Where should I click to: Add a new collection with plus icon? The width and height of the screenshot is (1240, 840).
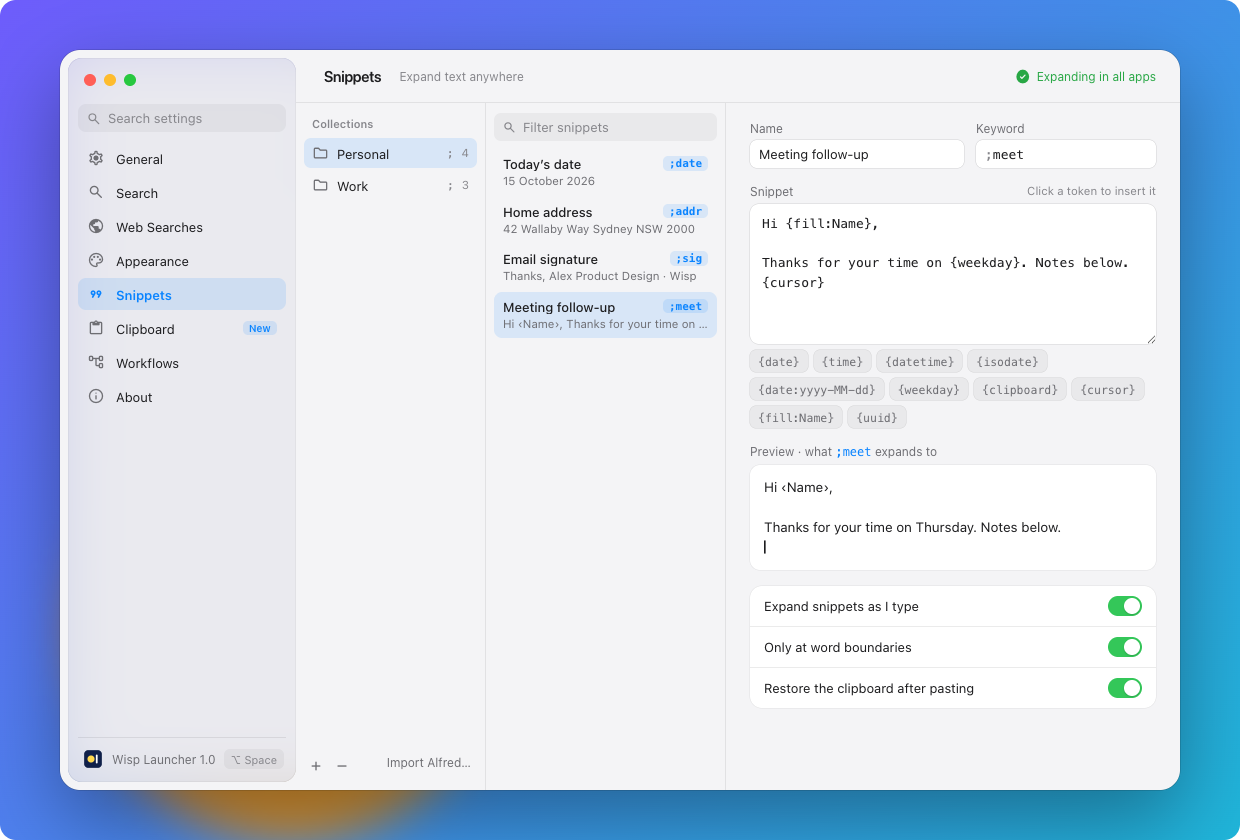coord(316,766)
